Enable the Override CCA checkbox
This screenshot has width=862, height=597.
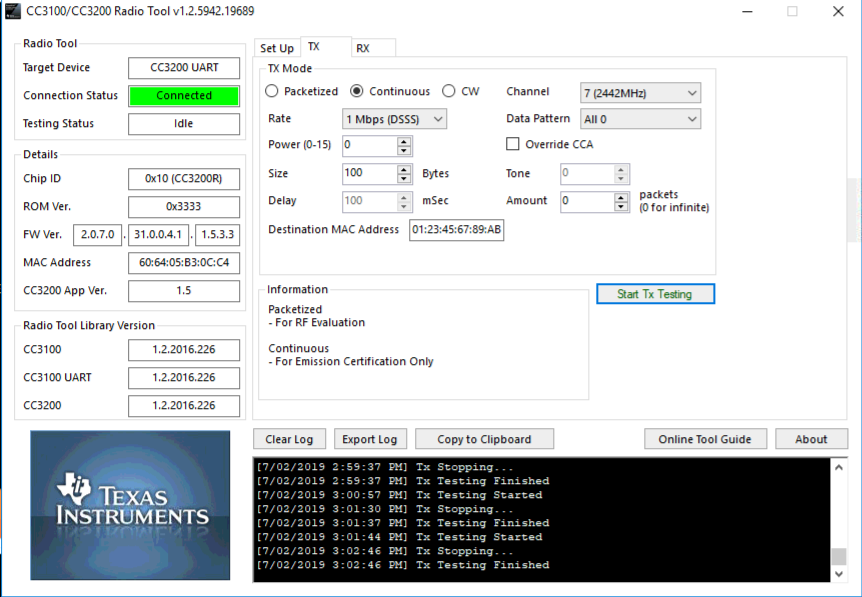coord(512,144)
